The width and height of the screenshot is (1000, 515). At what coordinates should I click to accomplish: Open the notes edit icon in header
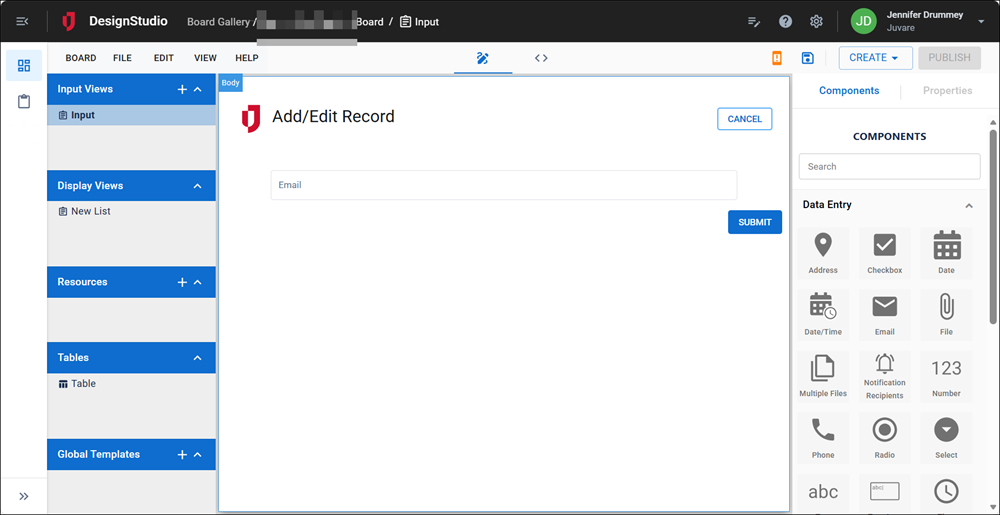(754, 22)
